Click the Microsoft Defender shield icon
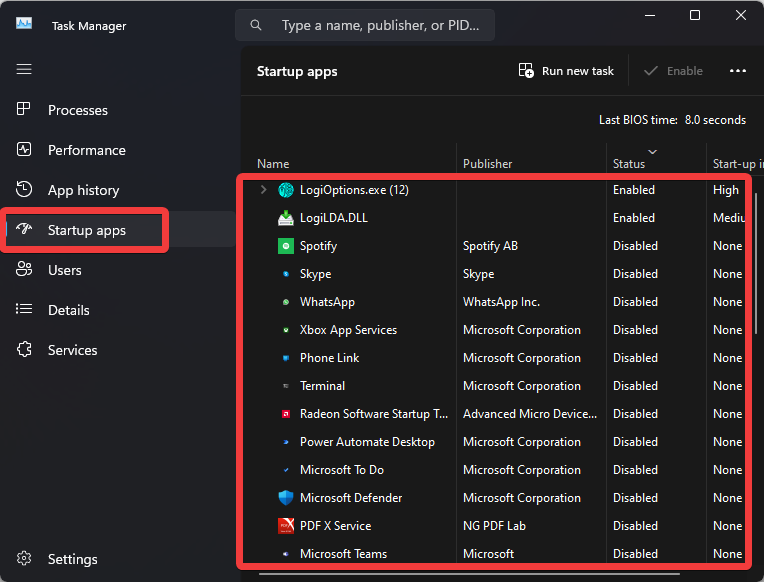This screenshot has width=764, height=582. (286, 498)
